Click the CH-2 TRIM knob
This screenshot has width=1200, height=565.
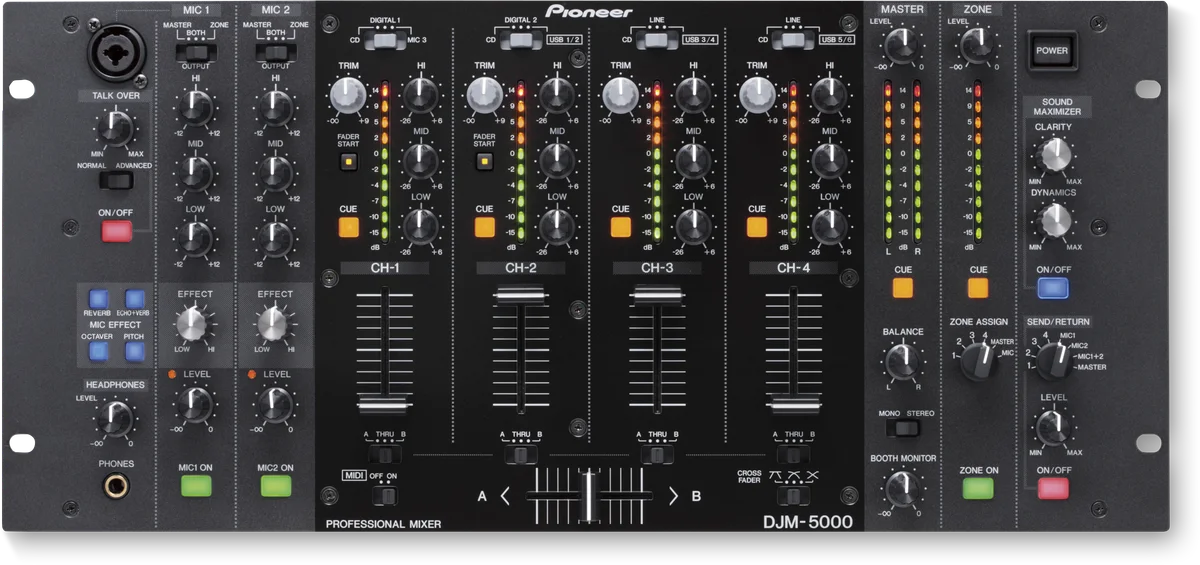[483, 96]
